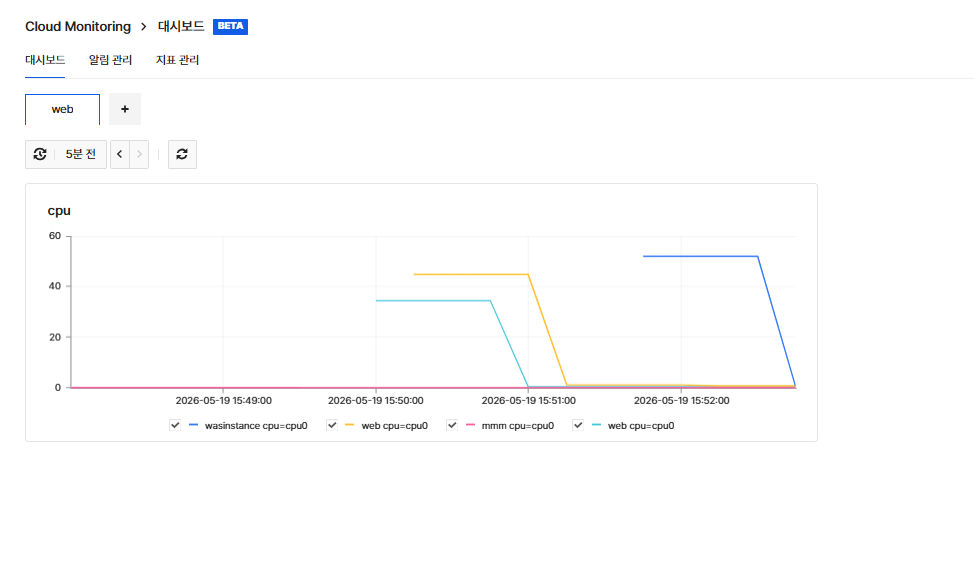Screen dimensions: 974x569
Task: Add a new dashboard tab with plus
Action: [x=125, y=109]
